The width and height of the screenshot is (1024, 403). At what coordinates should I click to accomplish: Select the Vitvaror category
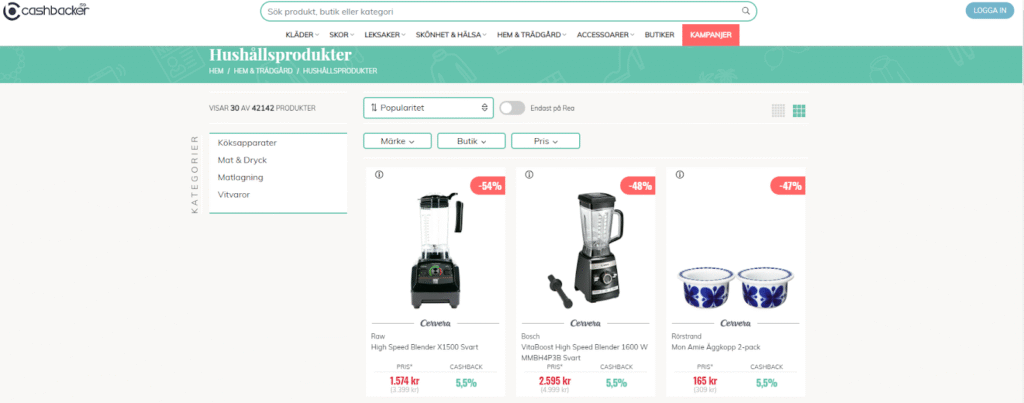(x=234, y=195)
